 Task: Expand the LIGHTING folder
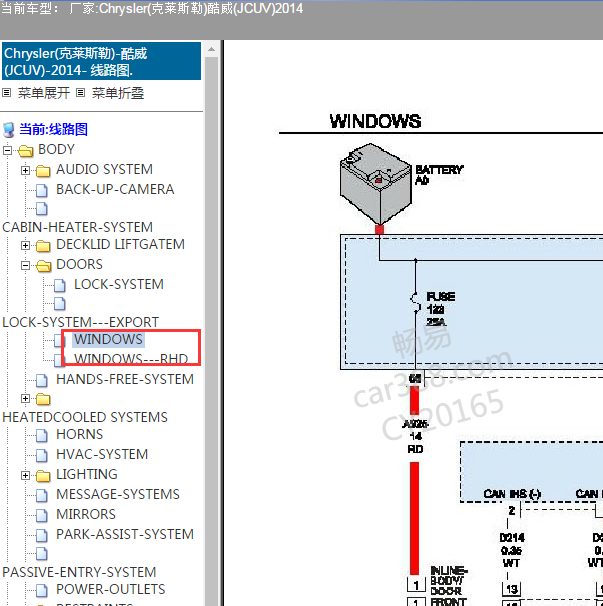[26, 475]
